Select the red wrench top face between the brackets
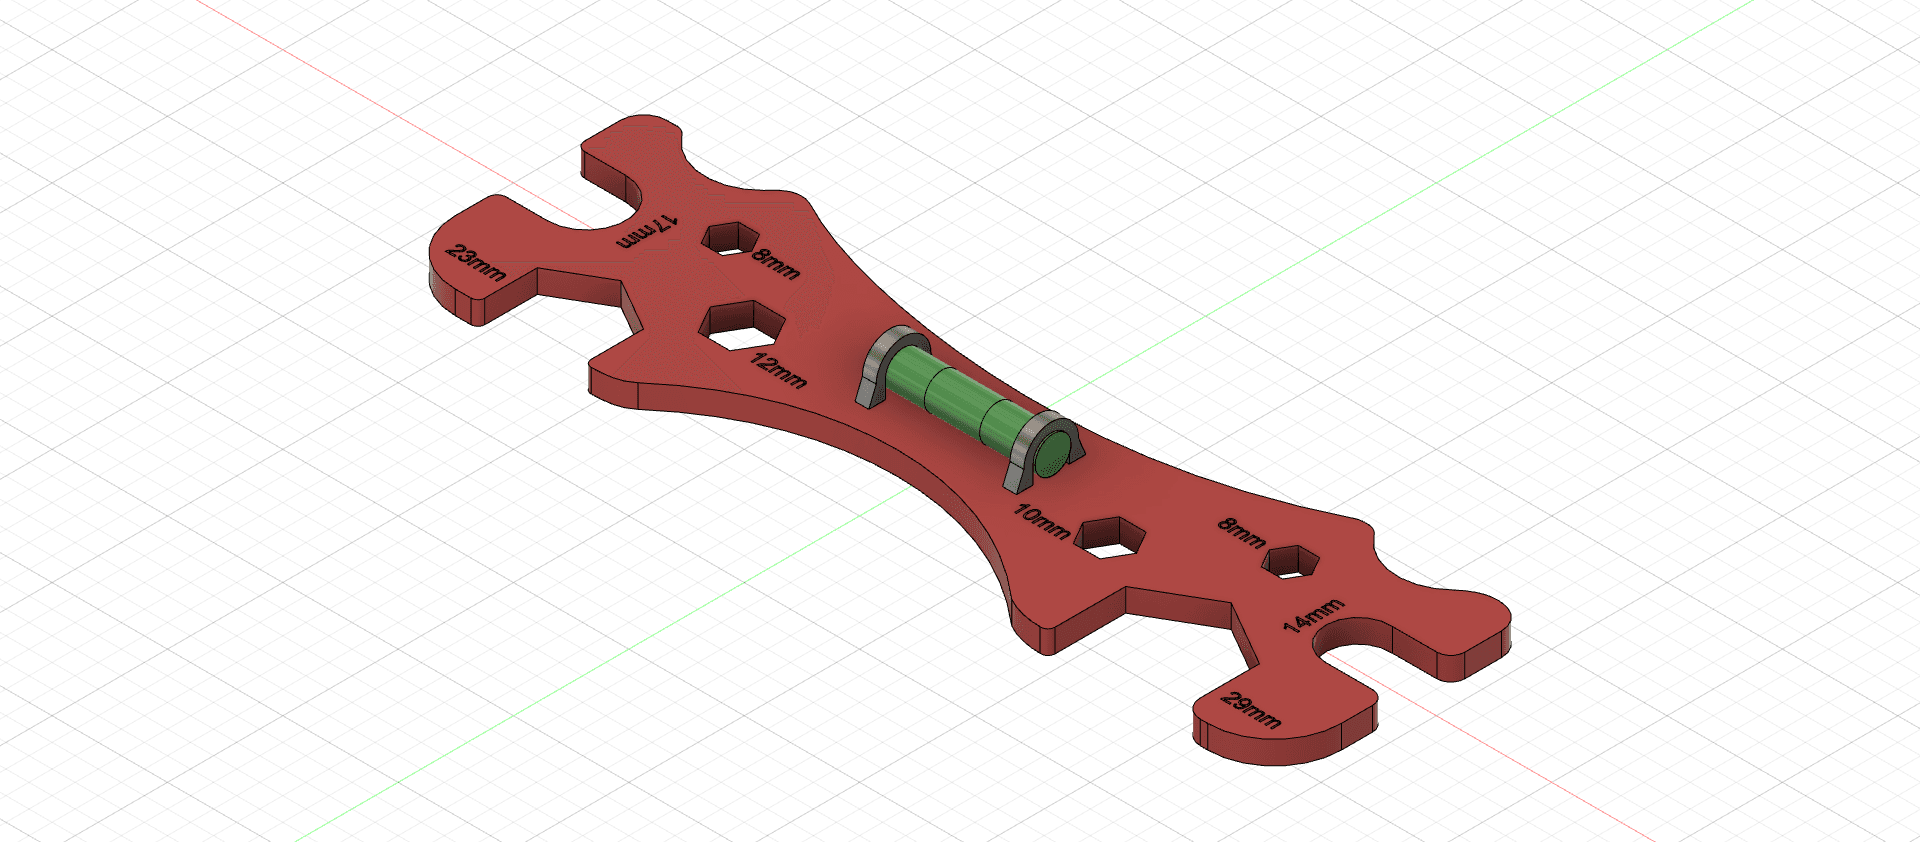Viewport: 1920px width, 842px height. 930,440
